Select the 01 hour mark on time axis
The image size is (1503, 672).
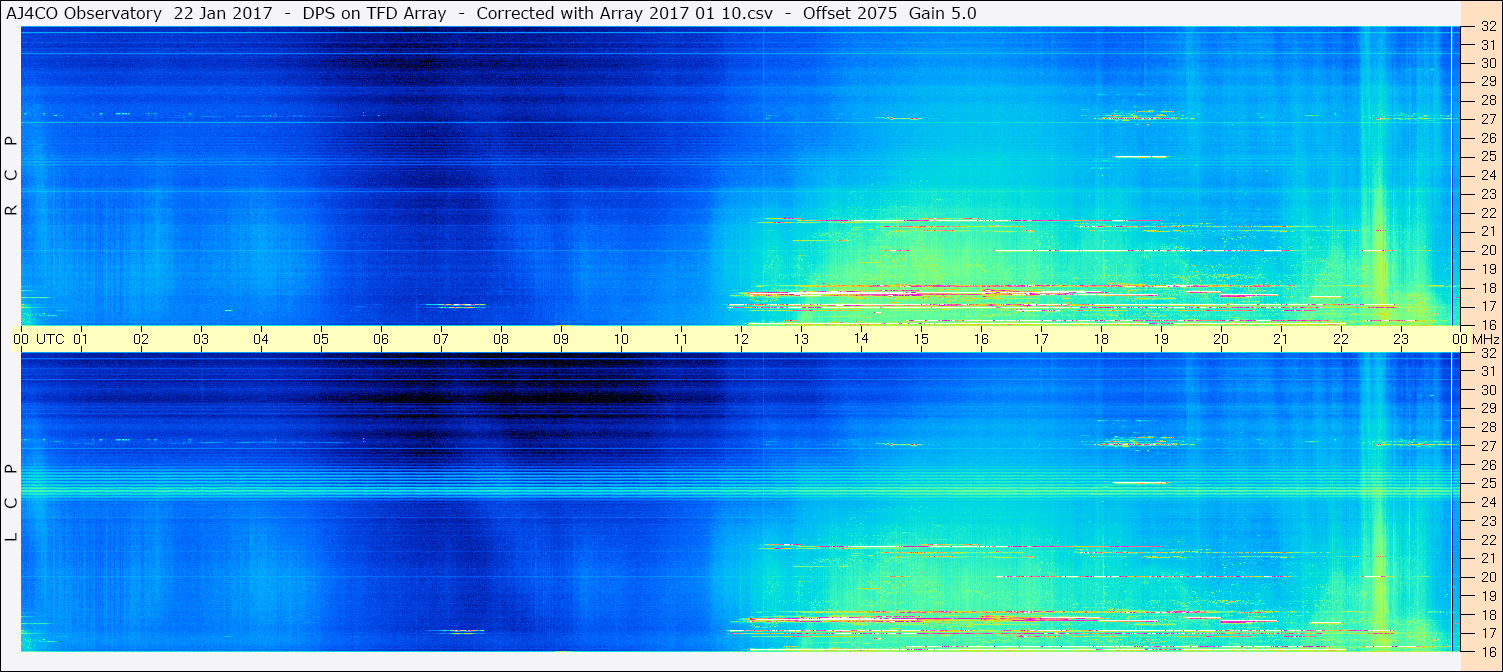[x=81, y=339]
